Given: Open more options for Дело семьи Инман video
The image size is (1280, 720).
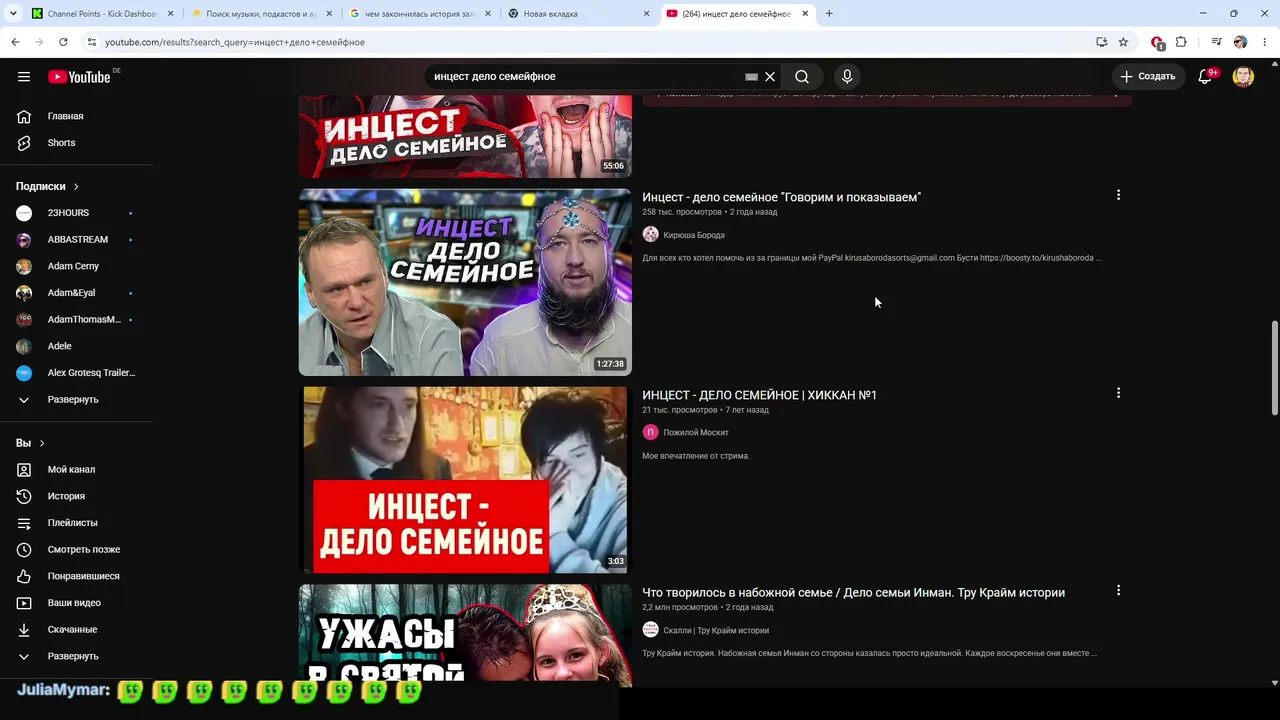Looking at the screenshot, I should click(1118, 591).
